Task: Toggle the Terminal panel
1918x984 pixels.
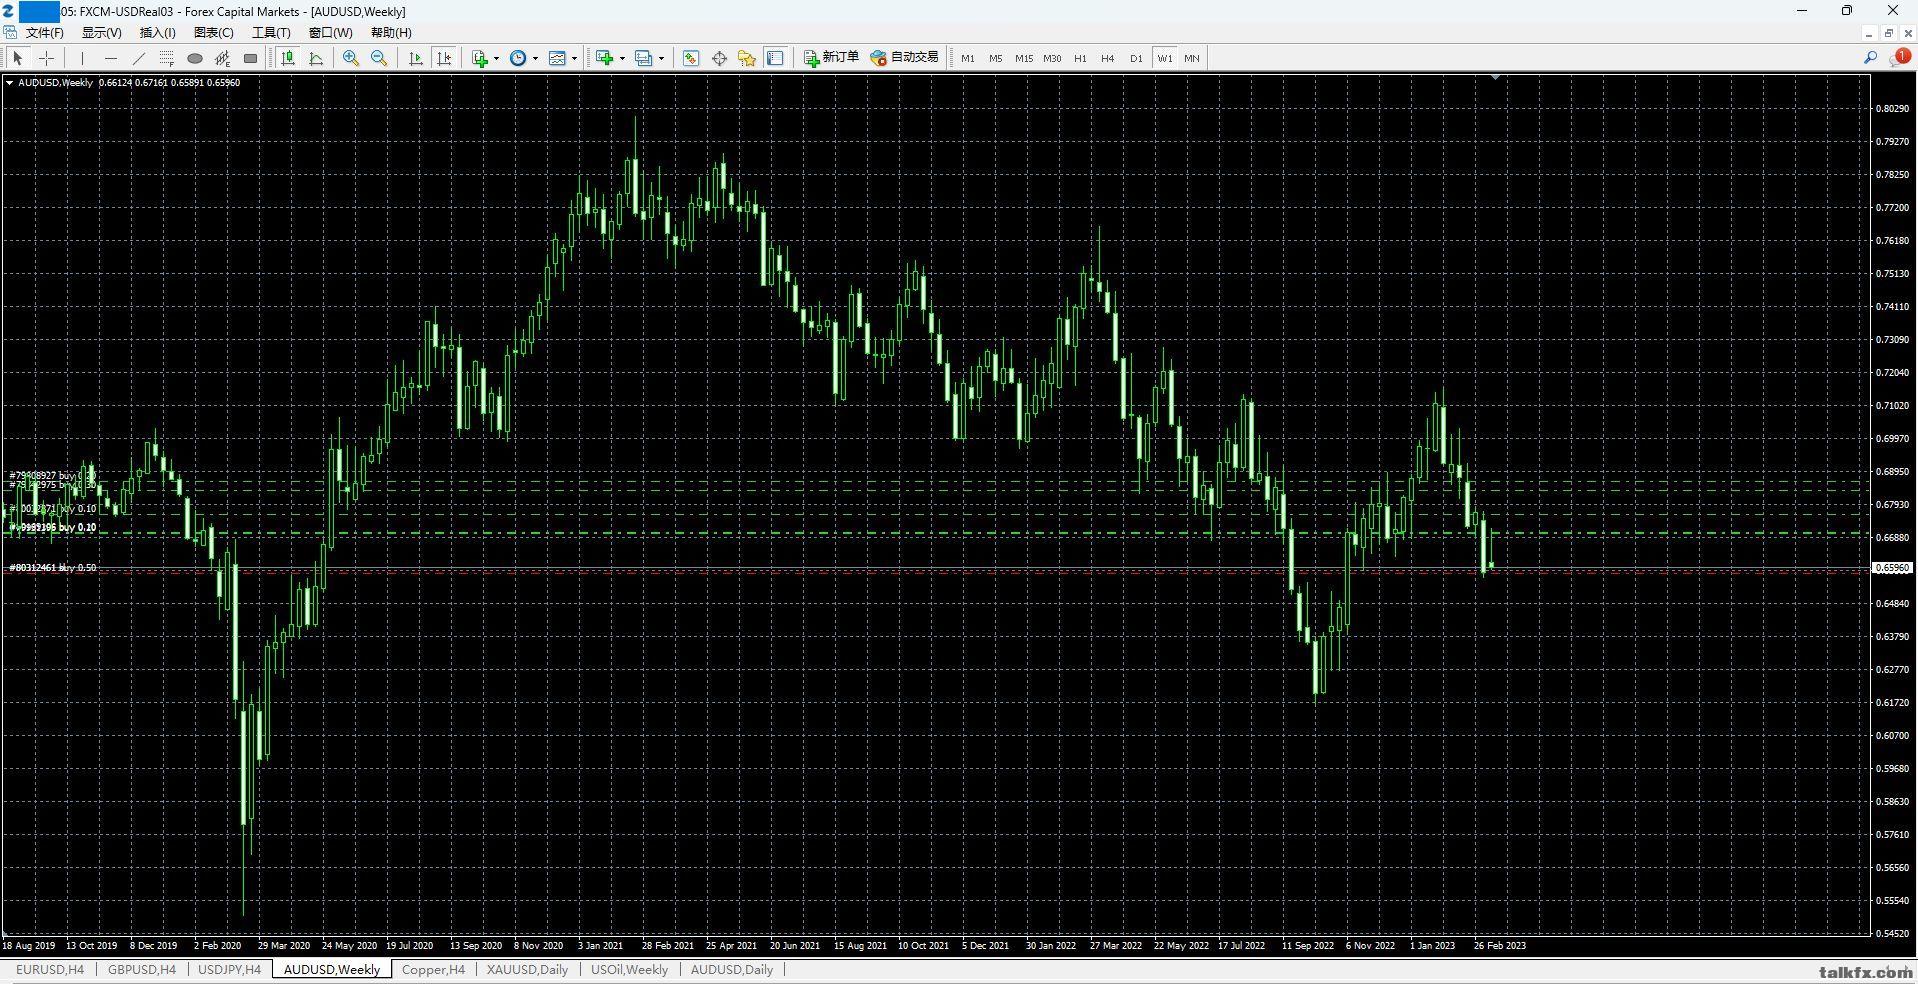Action: (x=775, y=58)
